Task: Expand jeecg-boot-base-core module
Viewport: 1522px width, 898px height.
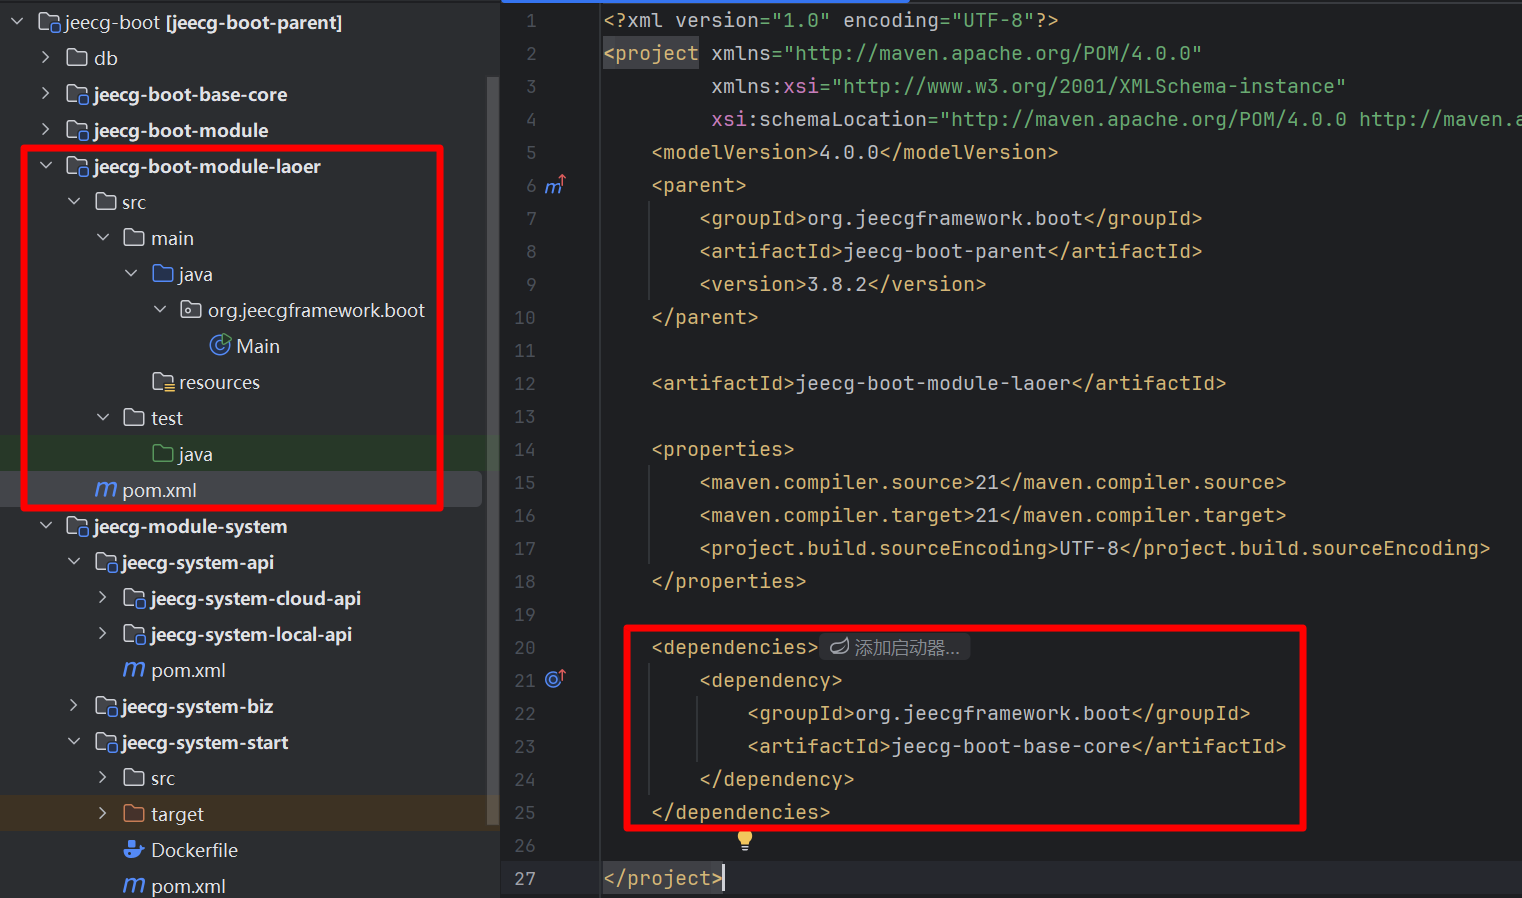Action: click(46, 93)
